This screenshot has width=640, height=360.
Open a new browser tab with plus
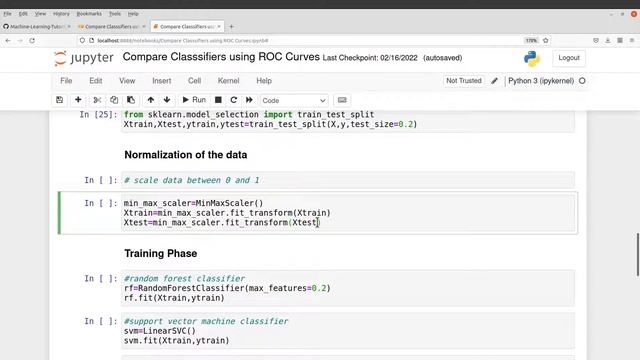(x=231, y=27)
